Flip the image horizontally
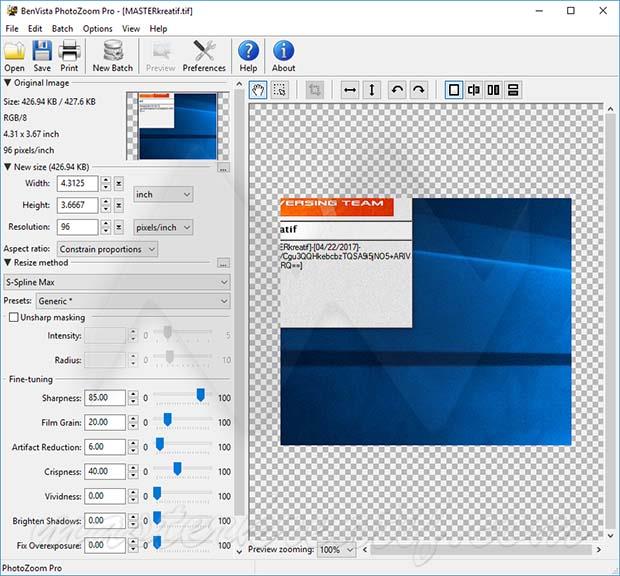 [x=350, y=90]
